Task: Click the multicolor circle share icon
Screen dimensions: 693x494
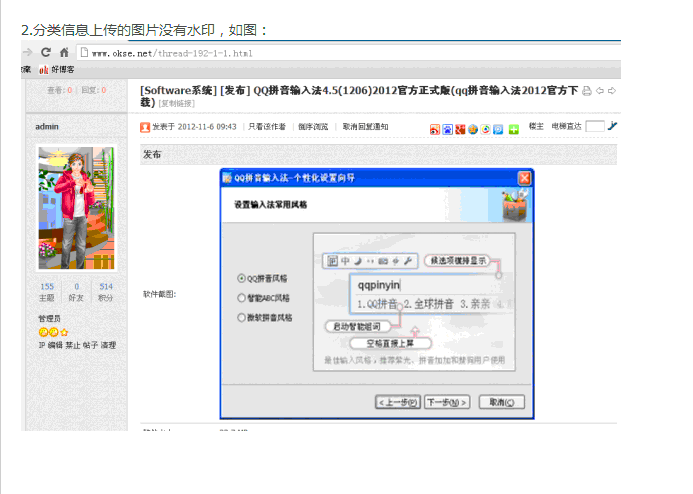Action: (486, 129)
